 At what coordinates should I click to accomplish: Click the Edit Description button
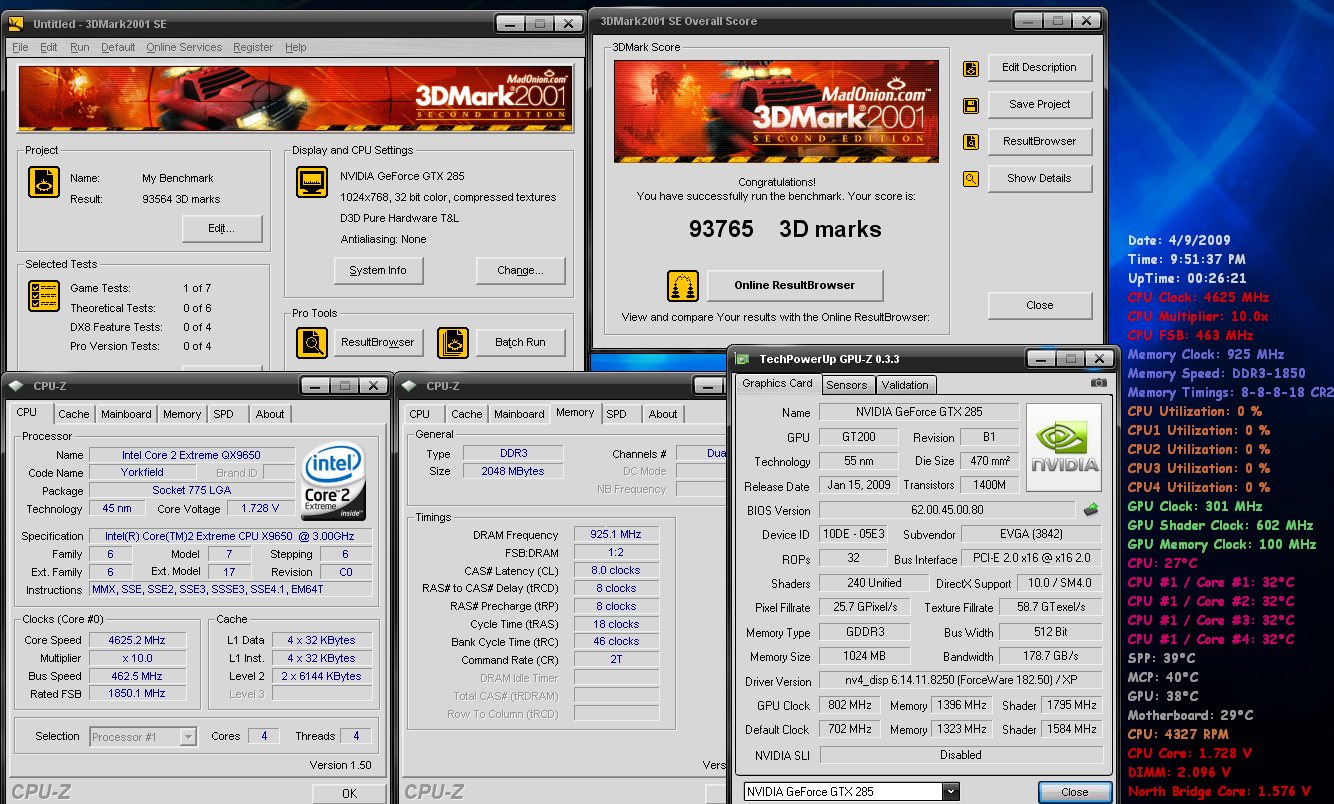coord(1040,68)
